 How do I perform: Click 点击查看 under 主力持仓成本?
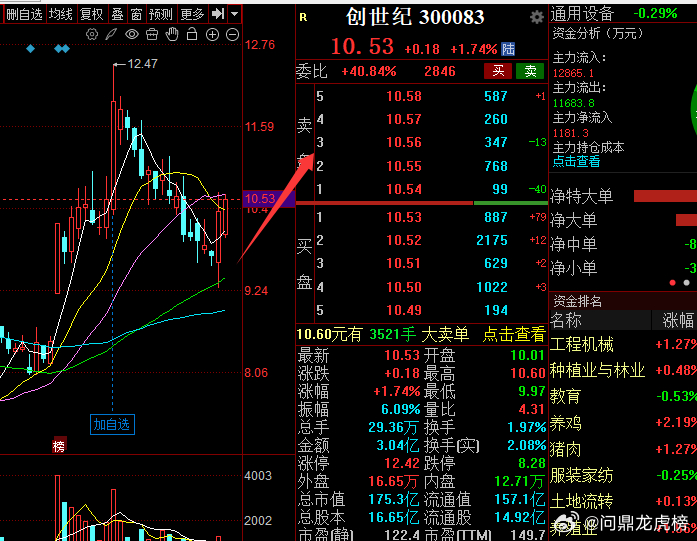tap(576, 161)
